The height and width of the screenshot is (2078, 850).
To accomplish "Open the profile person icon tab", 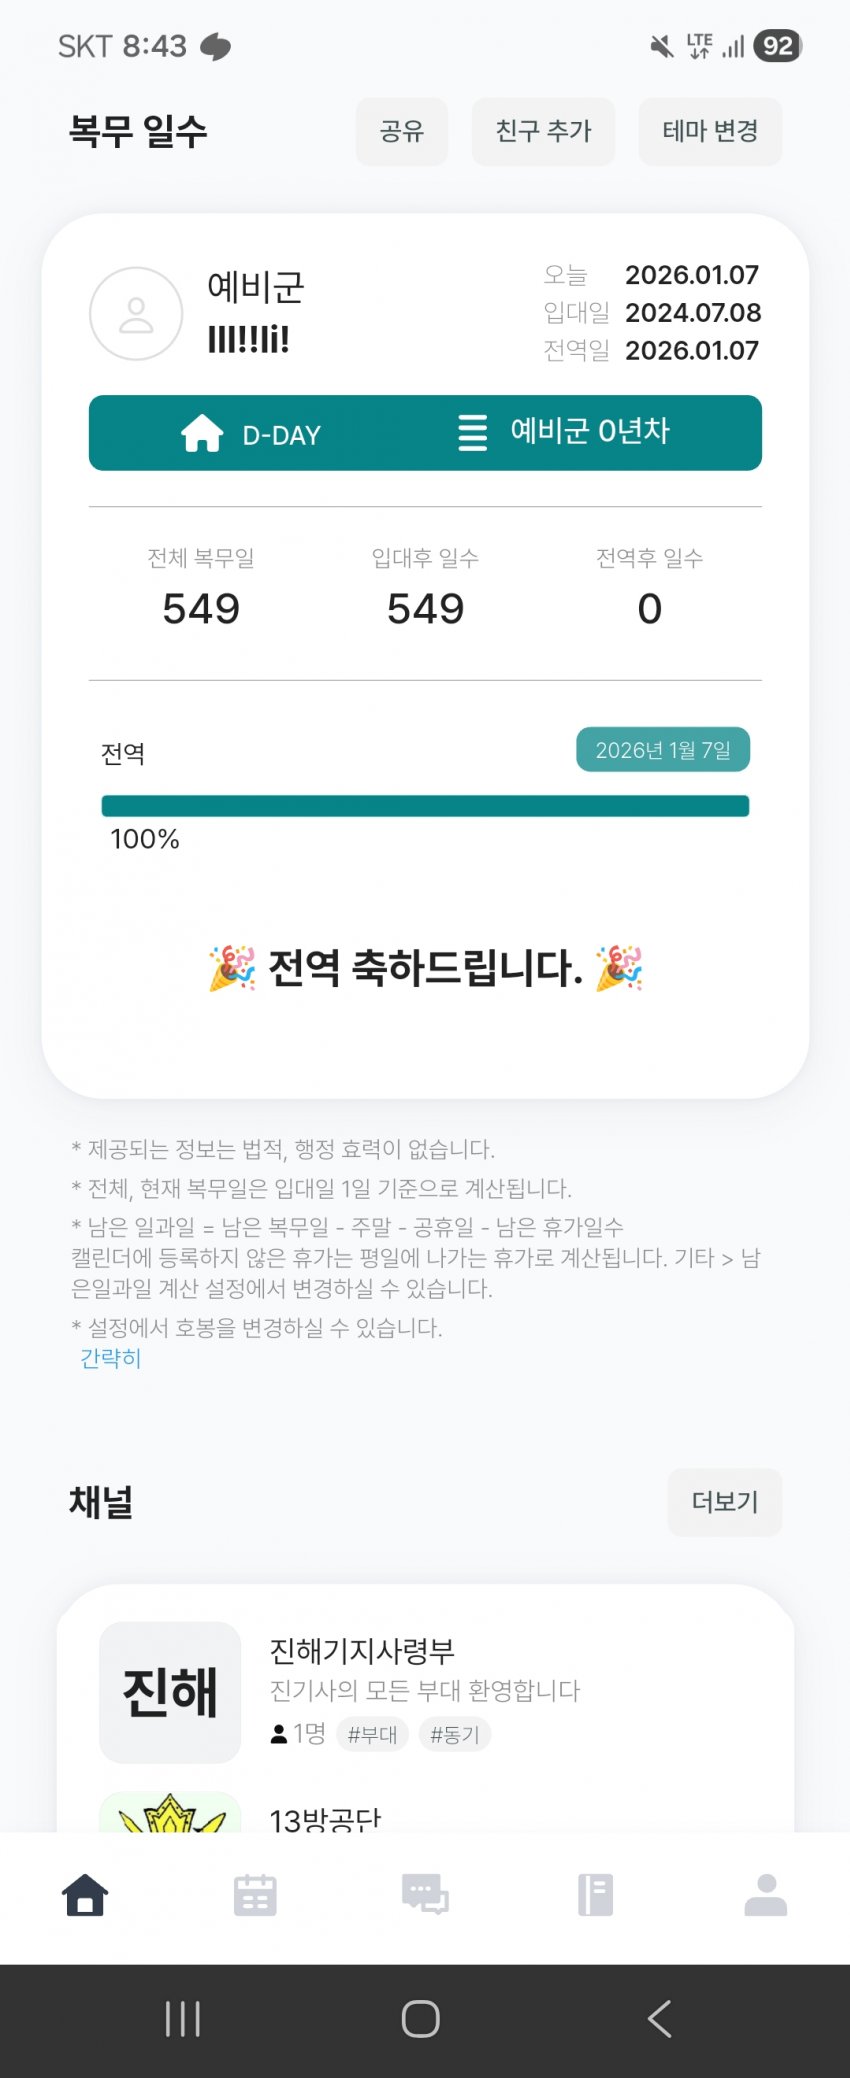I will click(x=766, y=1894).
